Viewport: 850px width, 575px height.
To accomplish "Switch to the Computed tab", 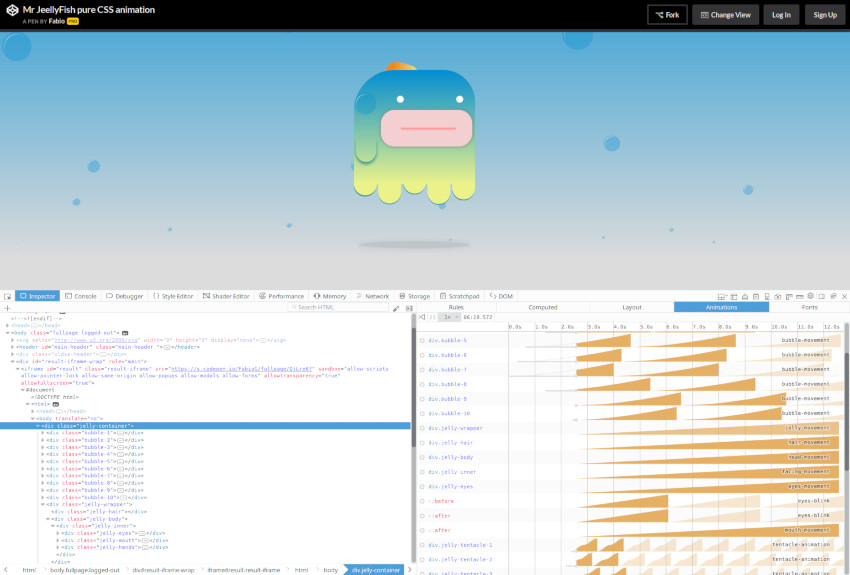I will pyautogui.click(x=542, y=307).
